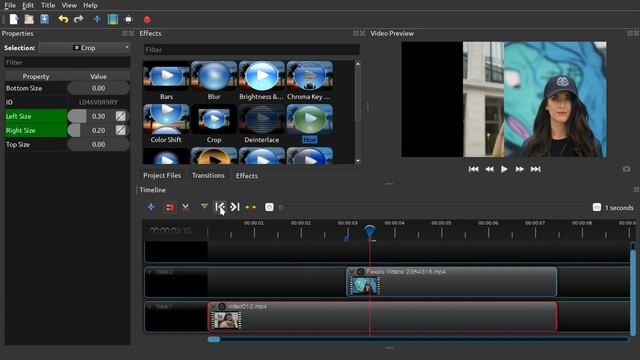This screenshot has width=640, height=360.
Task: Save the project from the toolbar
Action: coord(44,19)
